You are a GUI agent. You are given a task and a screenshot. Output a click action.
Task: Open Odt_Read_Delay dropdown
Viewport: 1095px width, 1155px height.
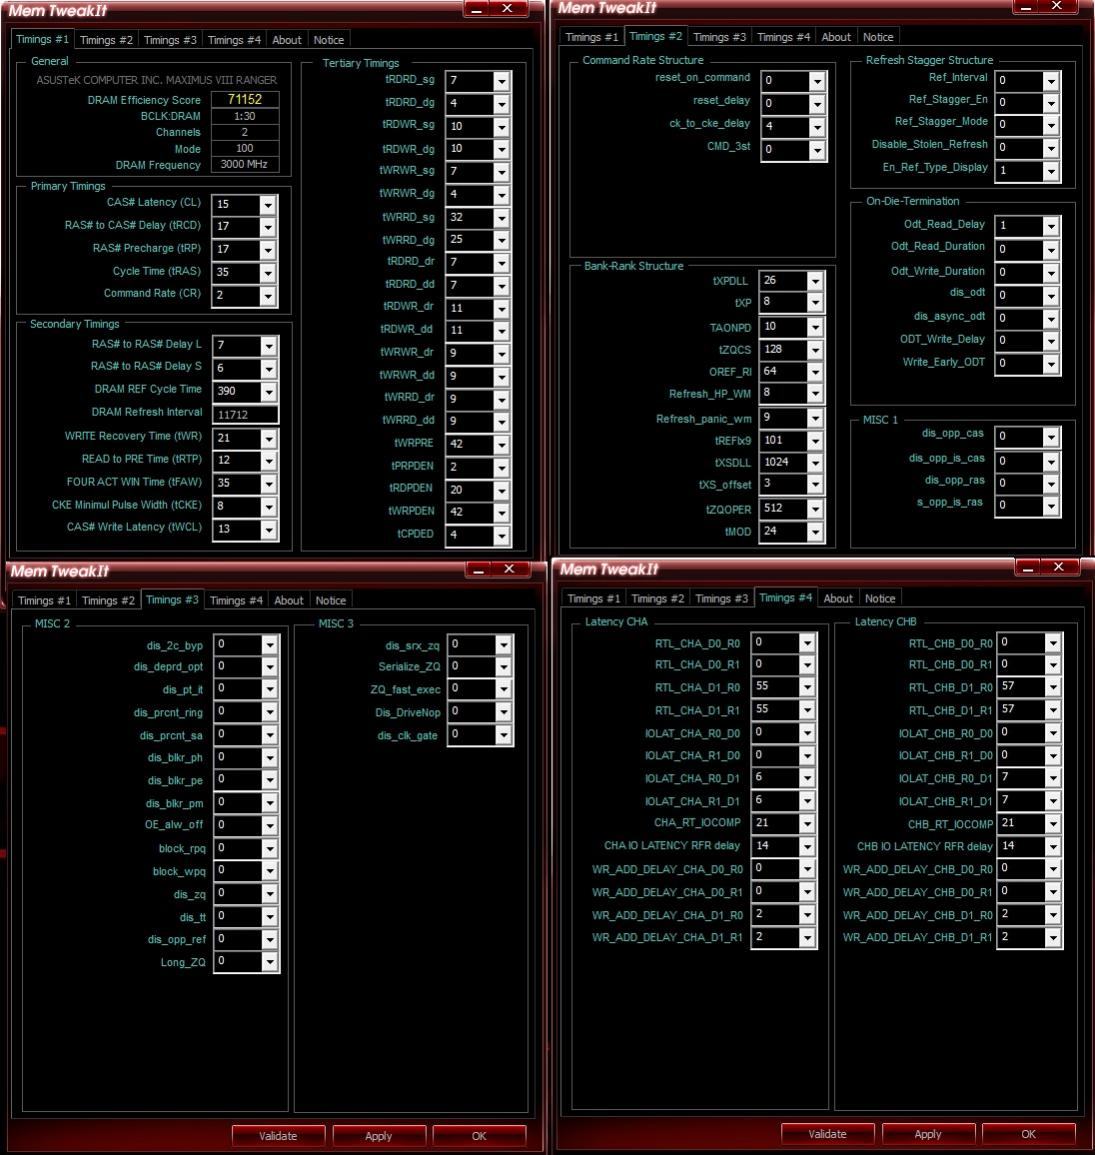[1051, 226]
